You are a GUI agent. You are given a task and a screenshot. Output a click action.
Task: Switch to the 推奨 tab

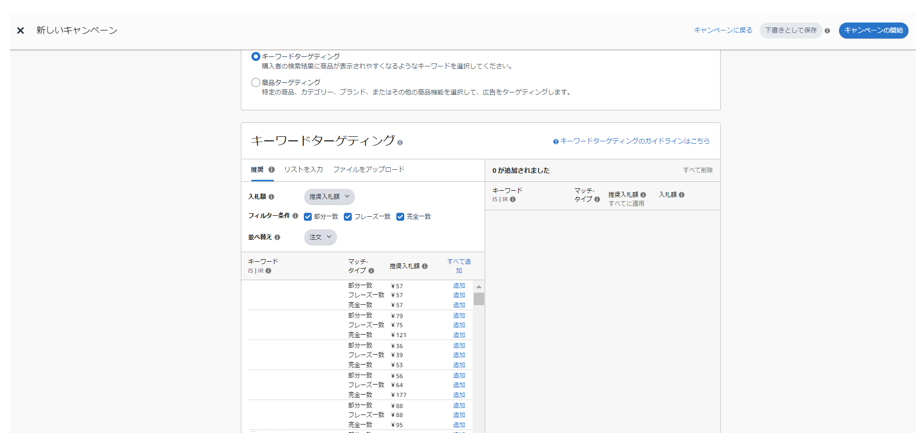coord(257,169)
